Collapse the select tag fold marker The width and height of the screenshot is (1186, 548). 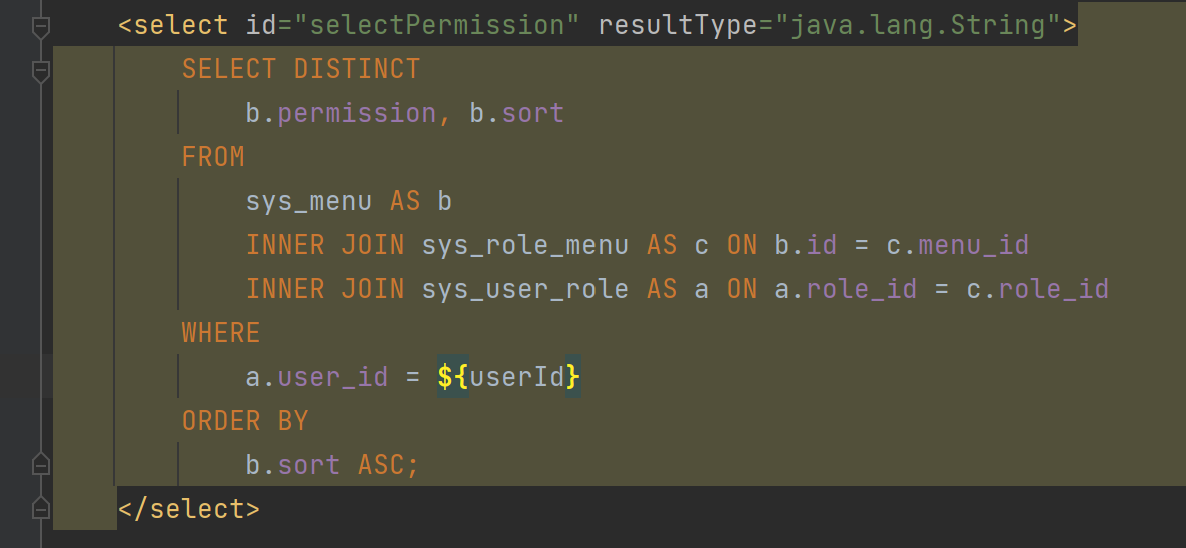[41, 28]
